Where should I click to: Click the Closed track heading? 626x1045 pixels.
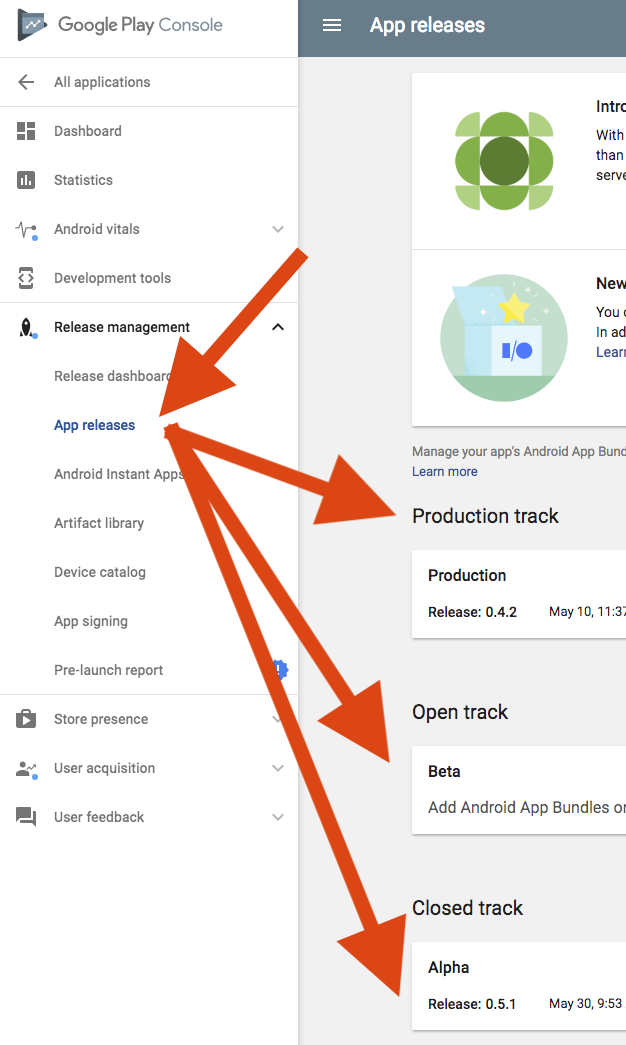(x=467, y=908)
